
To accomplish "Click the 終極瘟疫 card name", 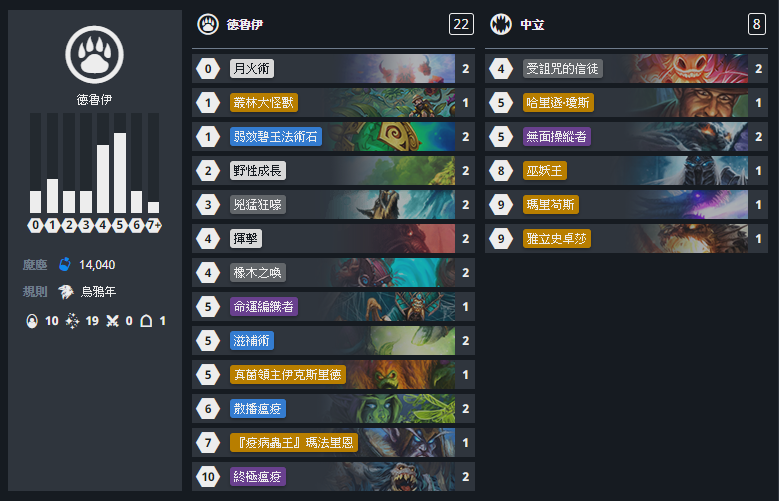I will click(257, 476).
